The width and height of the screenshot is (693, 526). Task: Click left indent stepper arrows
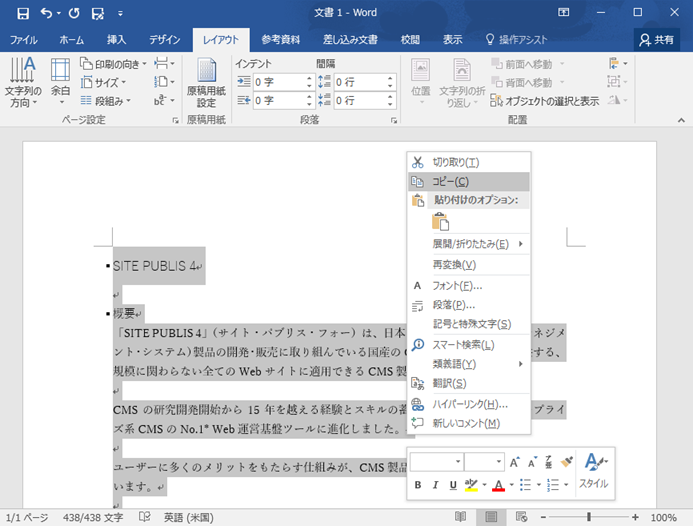309,82
